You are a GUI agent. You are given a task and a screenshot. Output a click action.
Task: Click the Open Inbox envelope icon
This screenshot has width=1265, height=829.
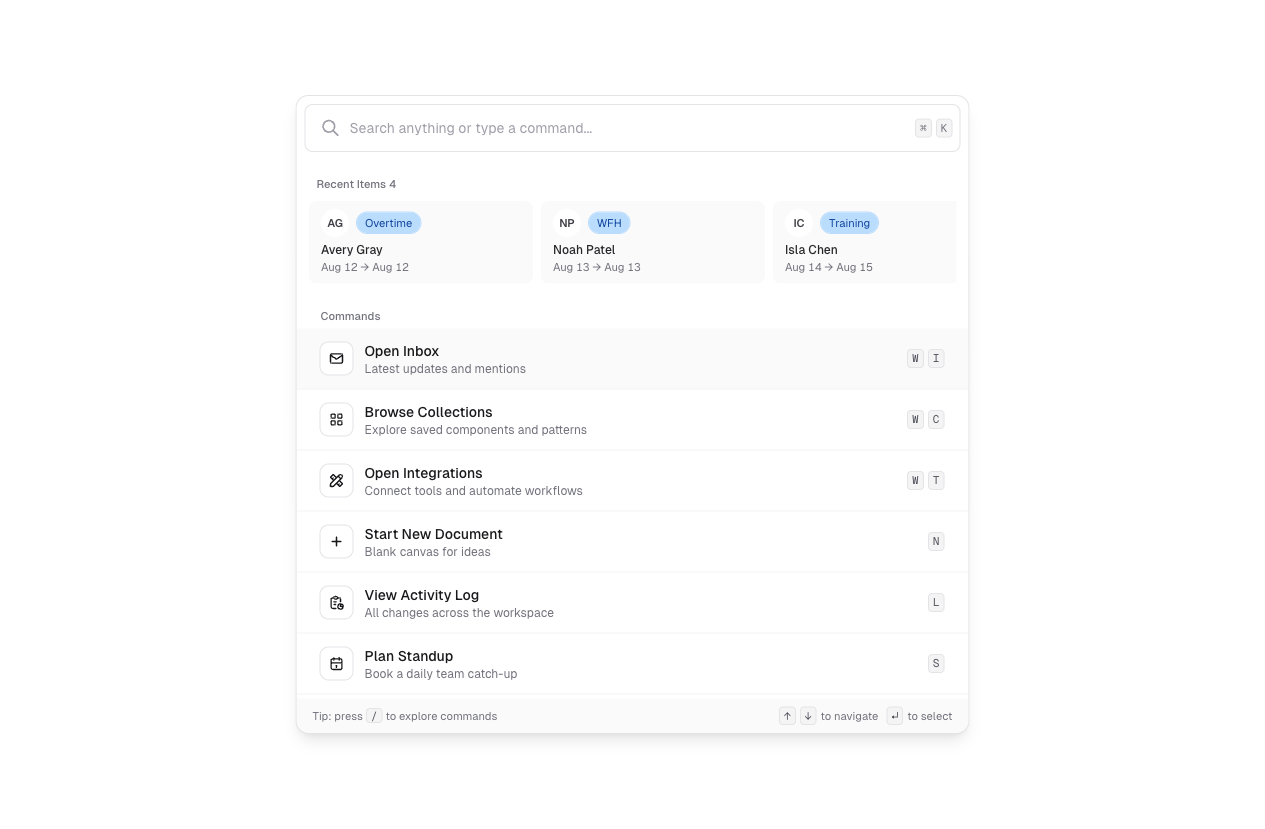tap(336, 359)
